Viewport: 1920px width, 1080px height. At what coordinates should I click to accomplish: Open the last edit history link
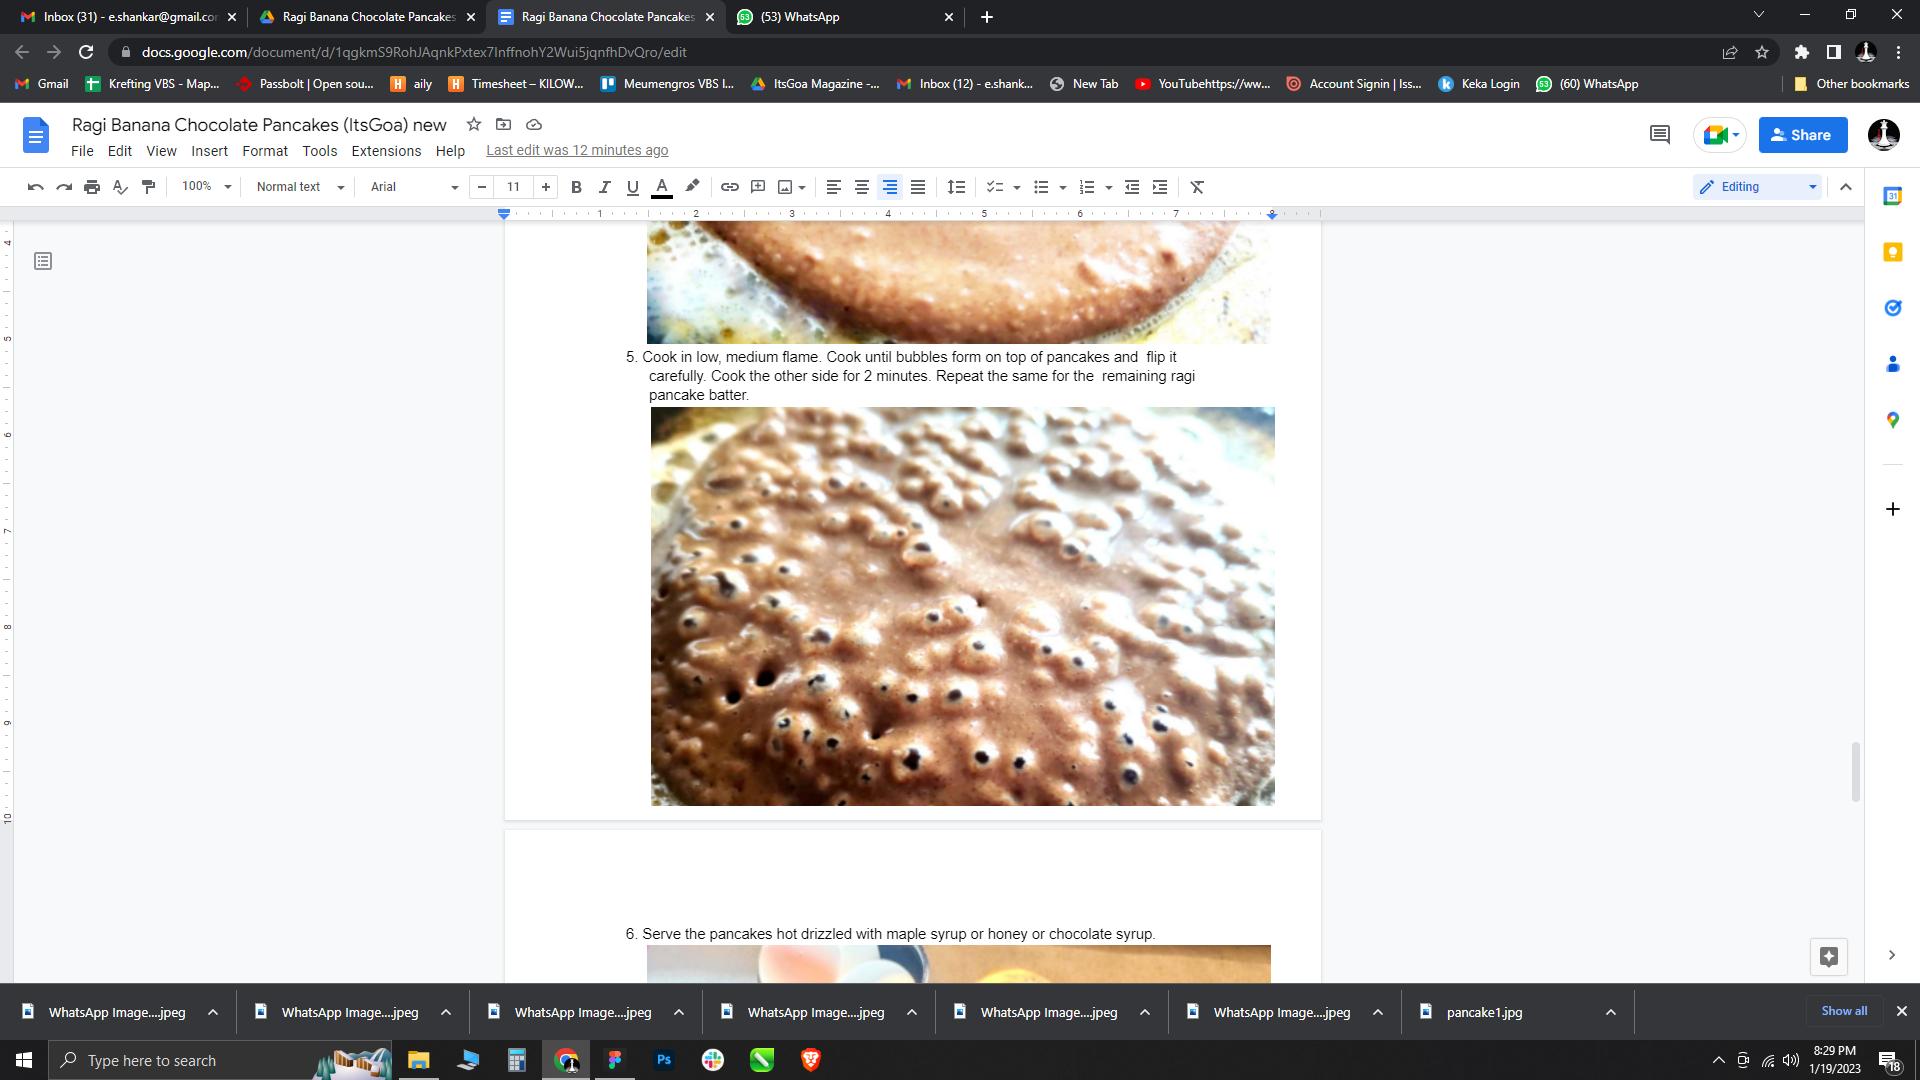(x=577, y=150)
